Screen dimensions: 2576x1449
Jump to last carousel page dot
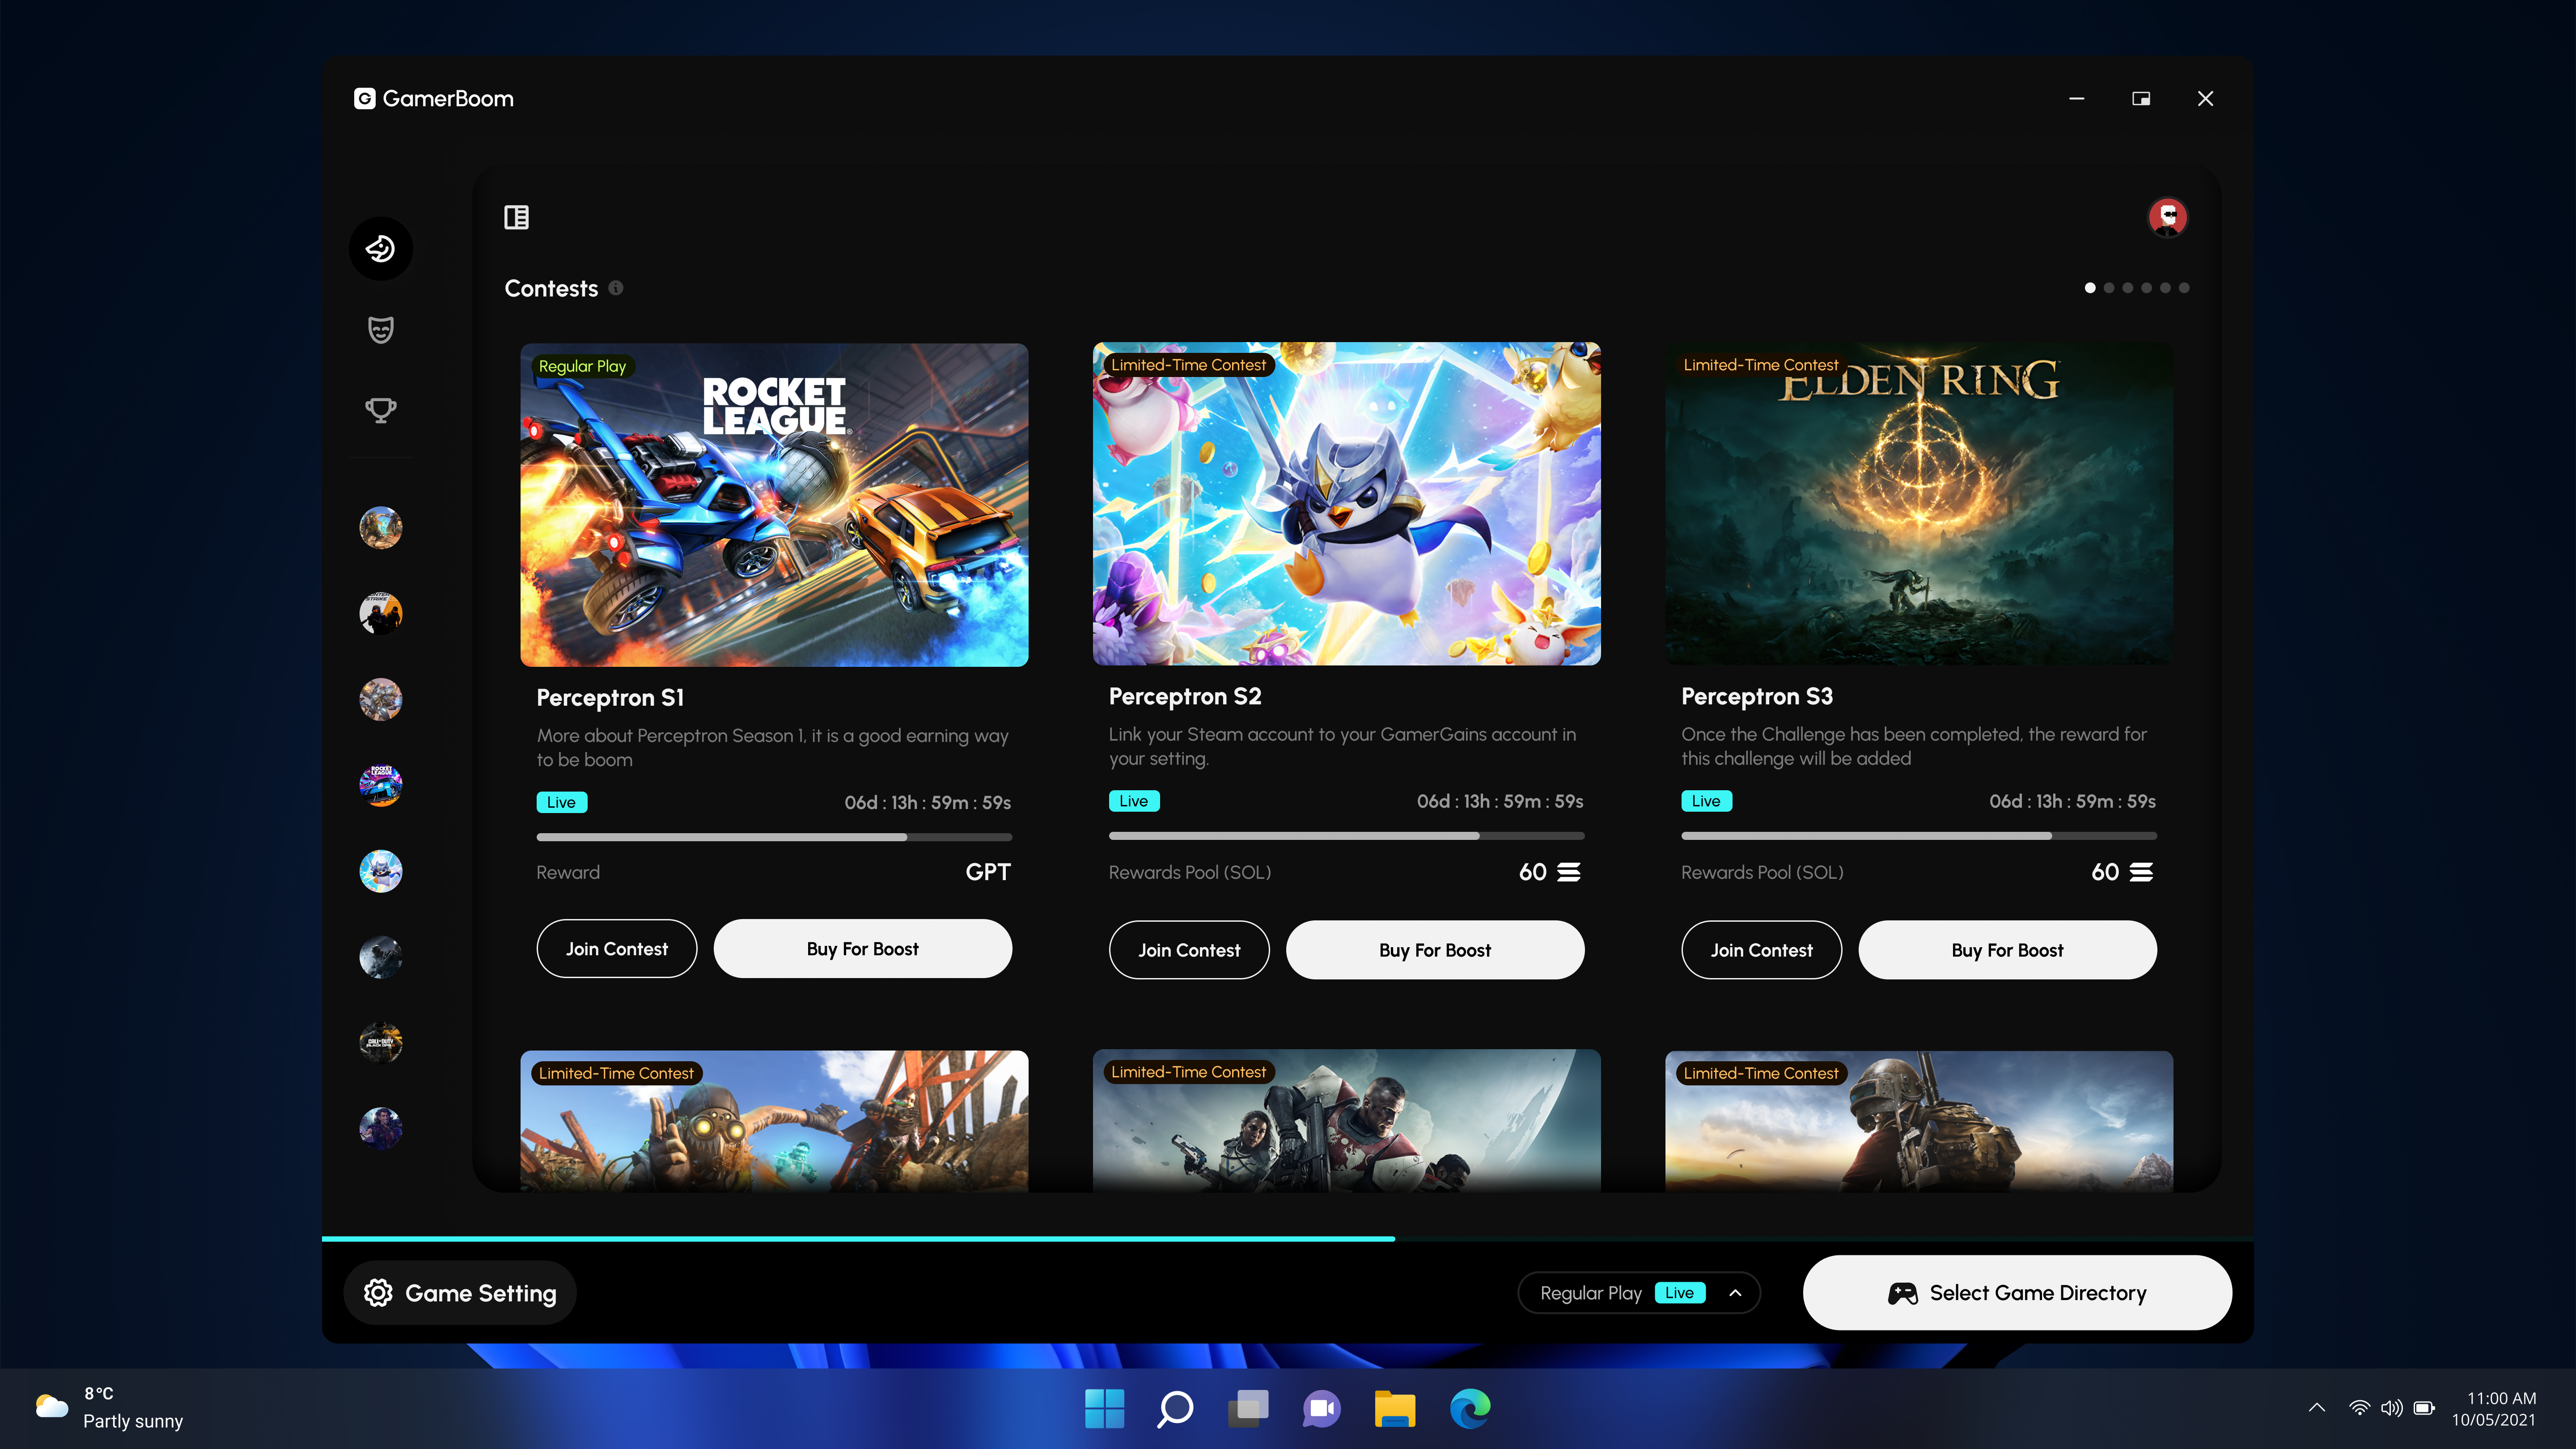click(2184, 288)
